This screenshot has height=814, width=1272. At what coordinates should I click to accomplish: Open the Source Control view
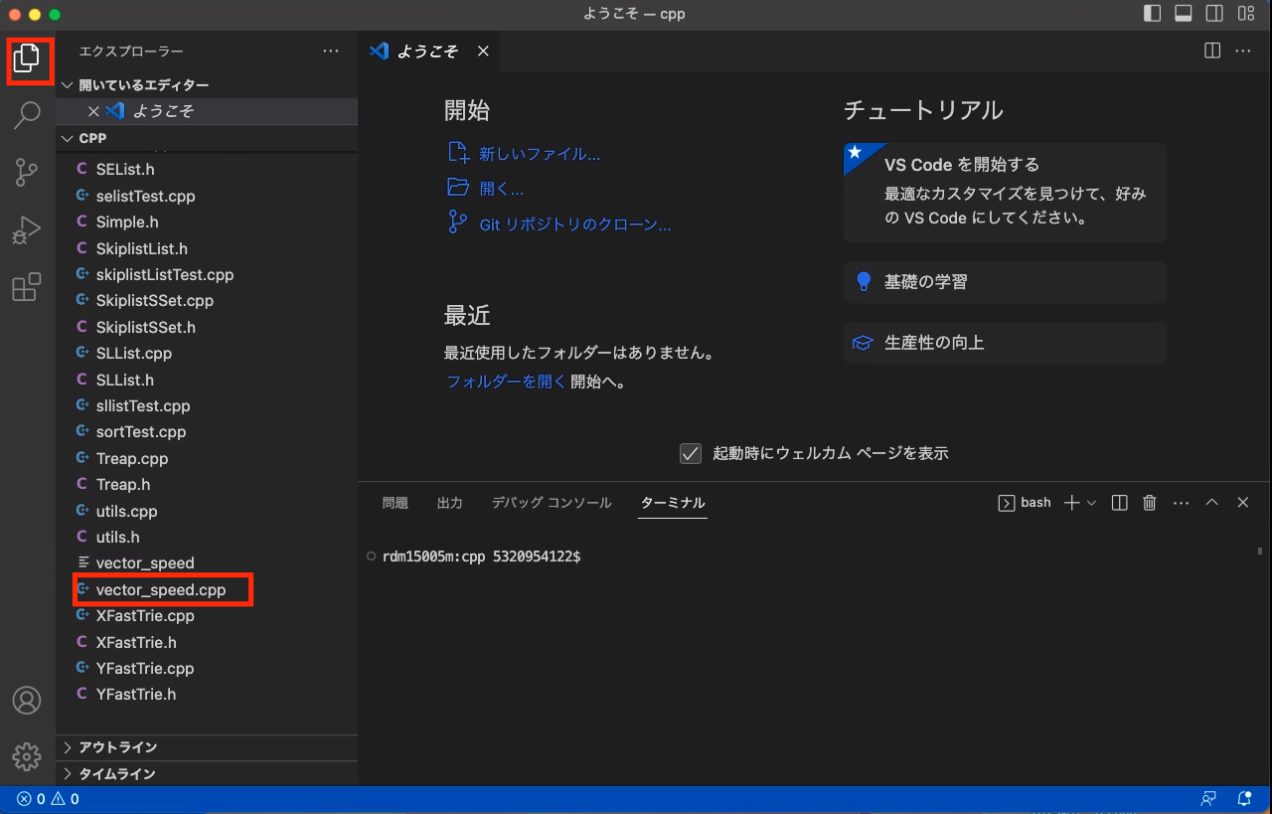(27, 173)
